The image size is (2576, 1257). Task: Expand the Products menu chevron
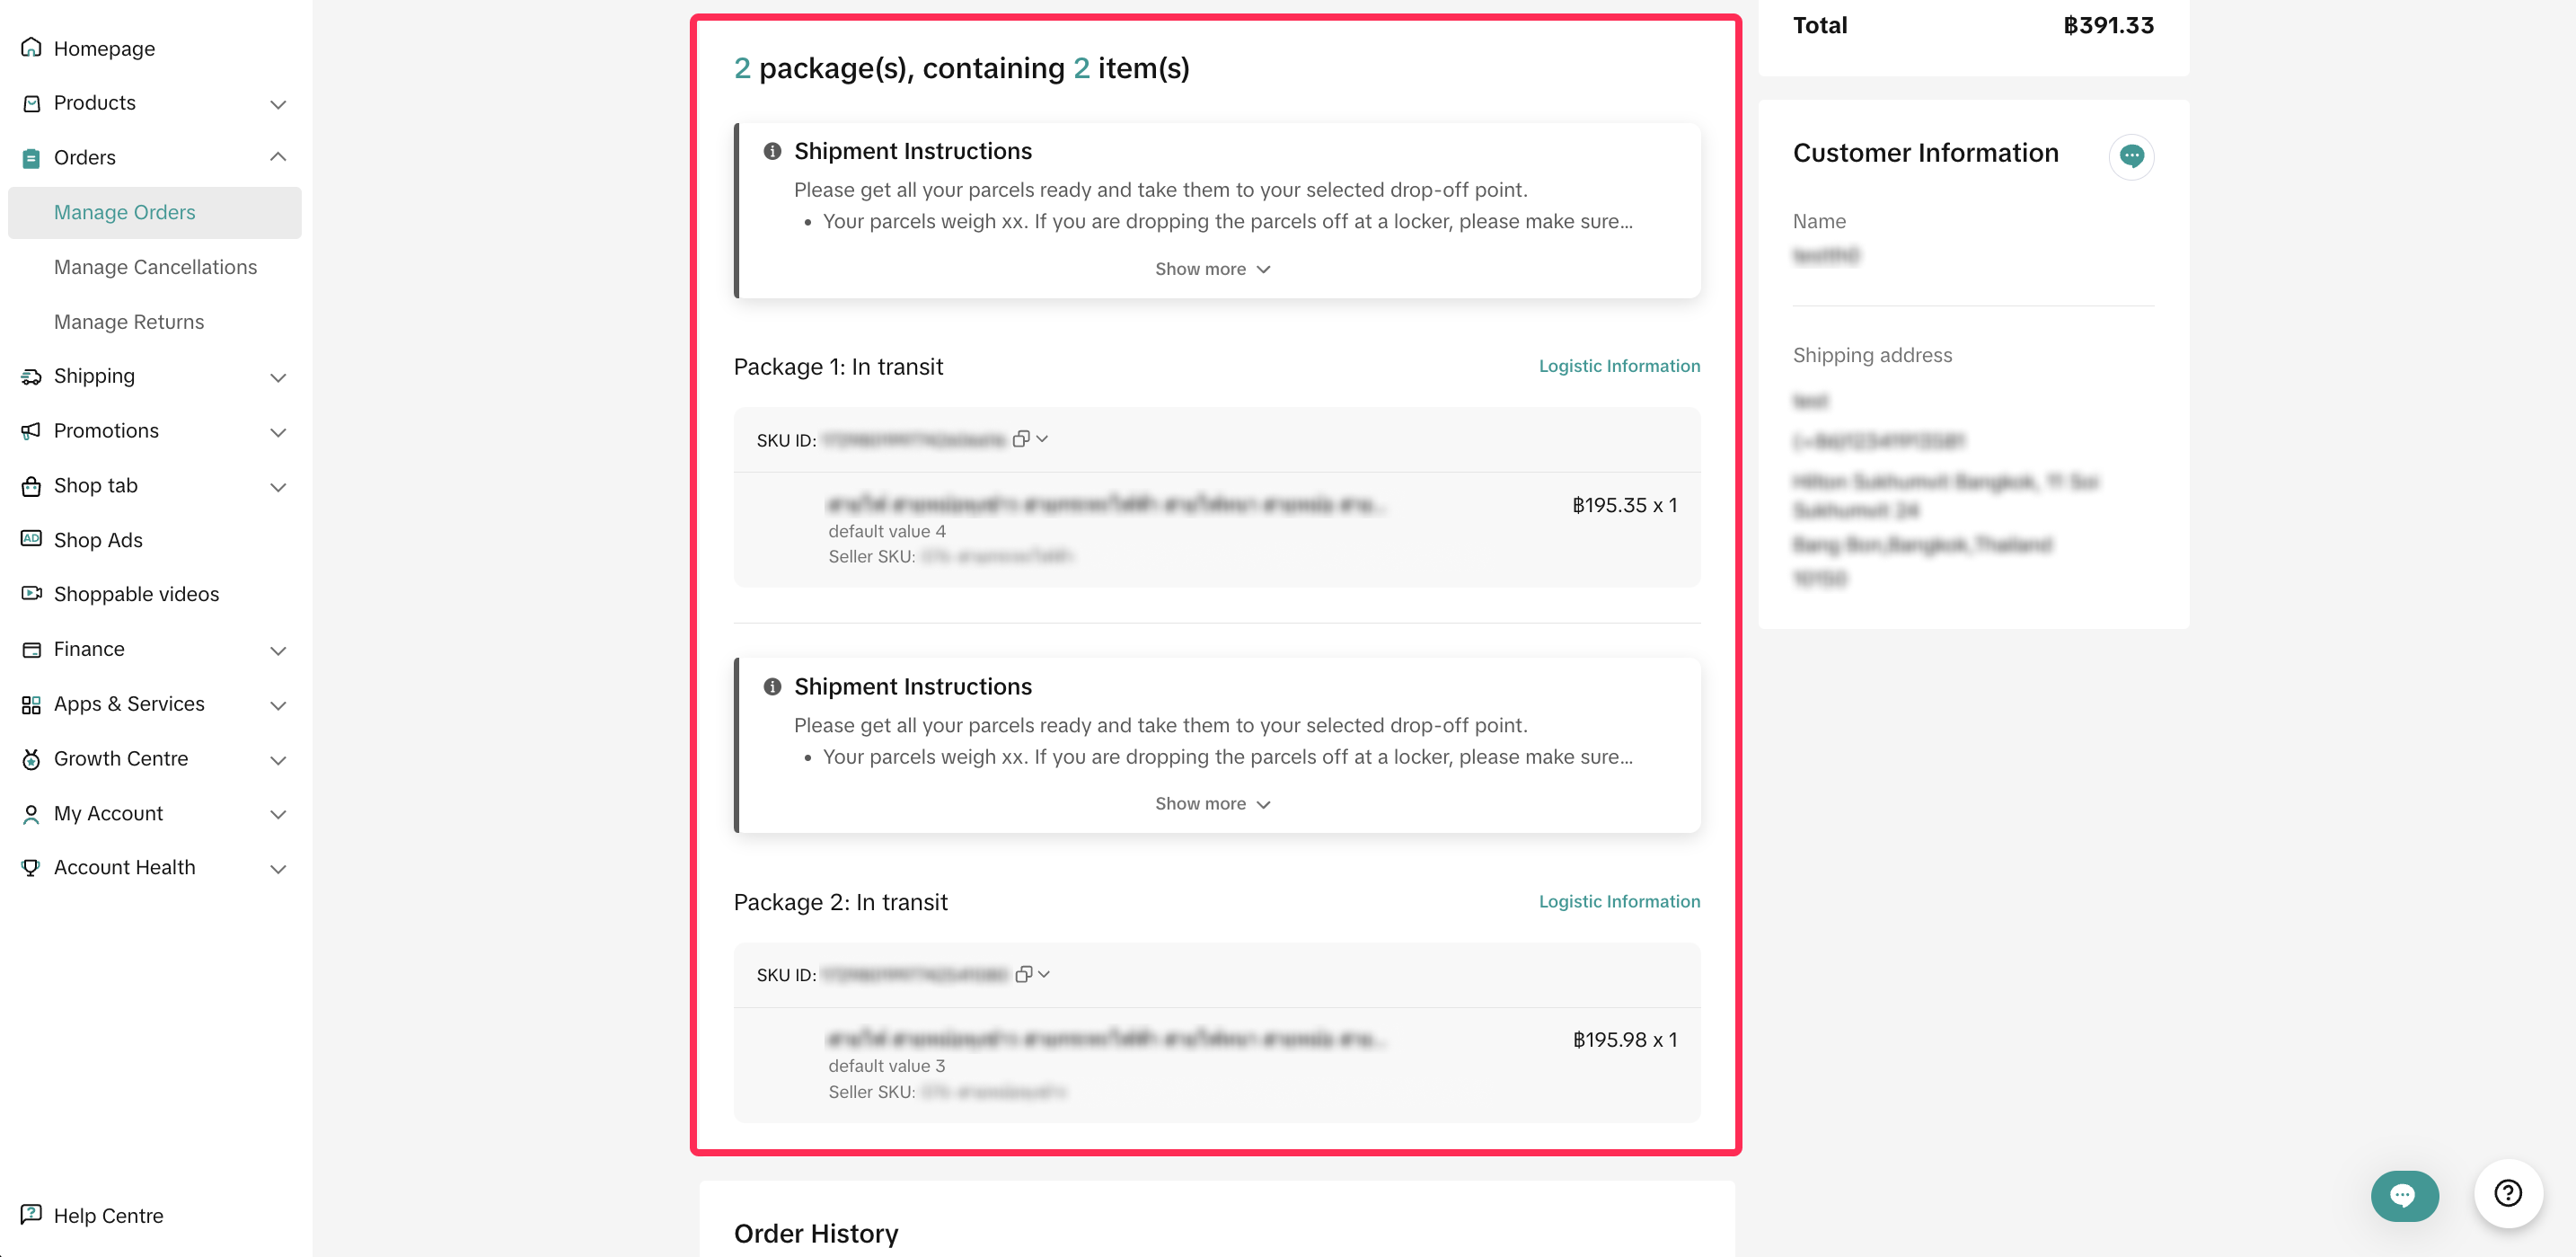point(278,104)
